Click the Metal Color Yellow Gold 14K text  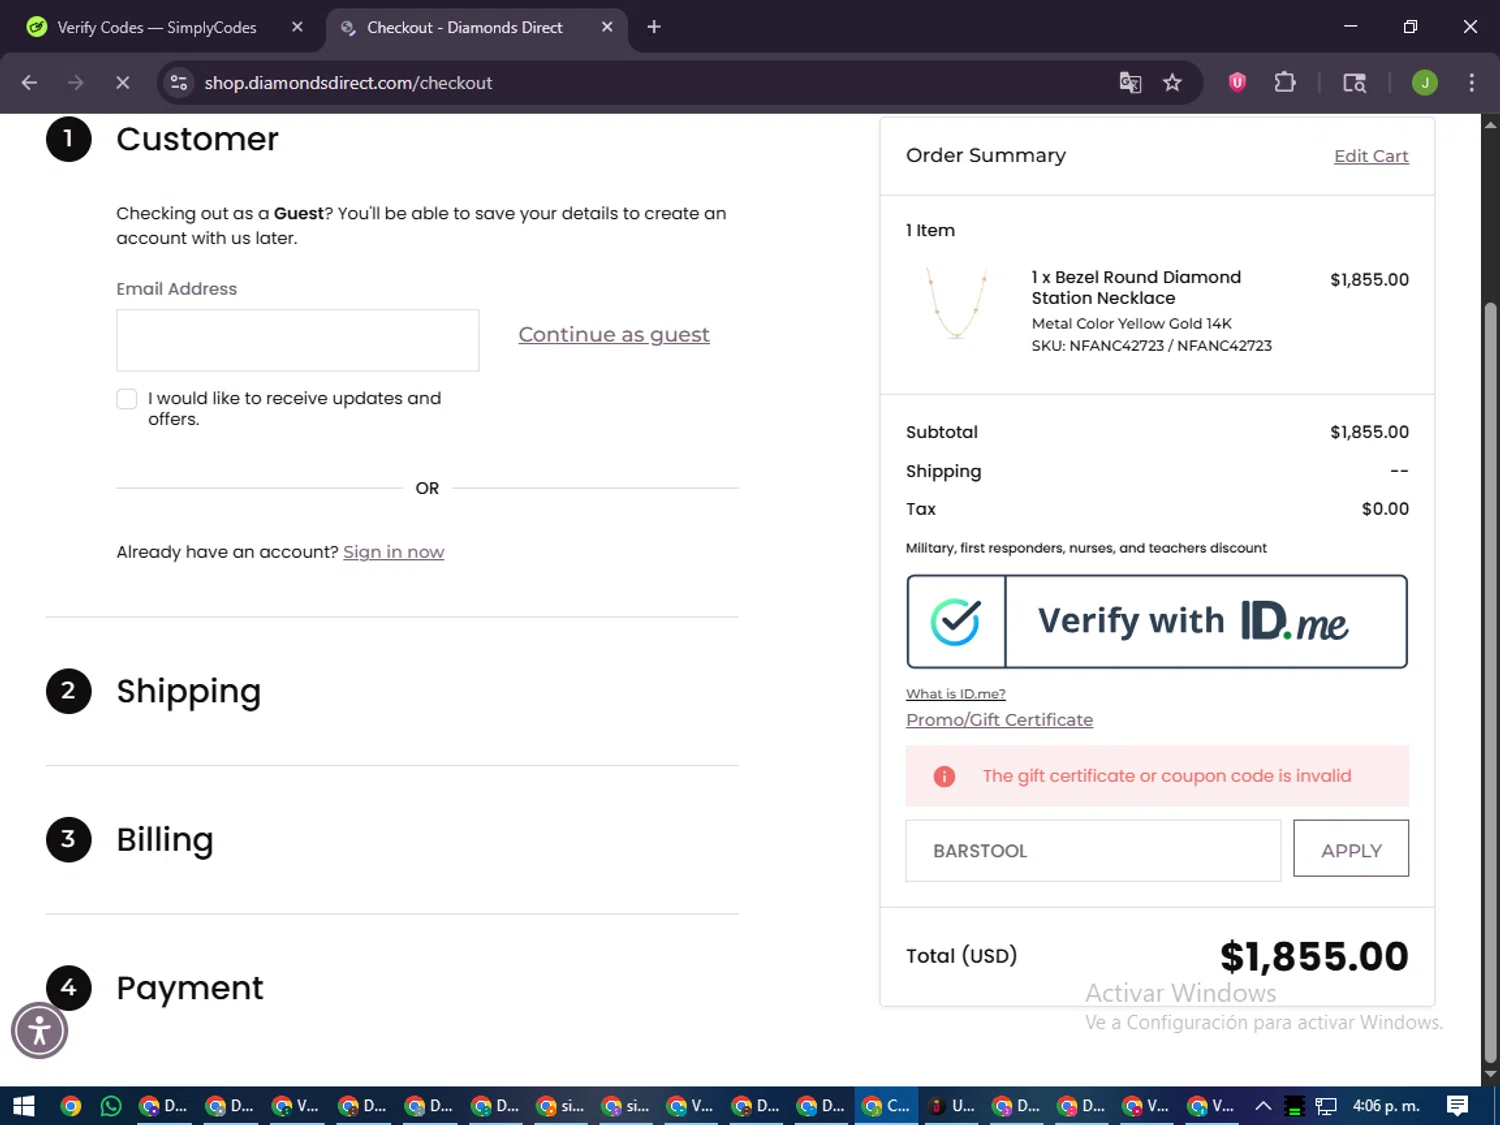(1131, 324)
